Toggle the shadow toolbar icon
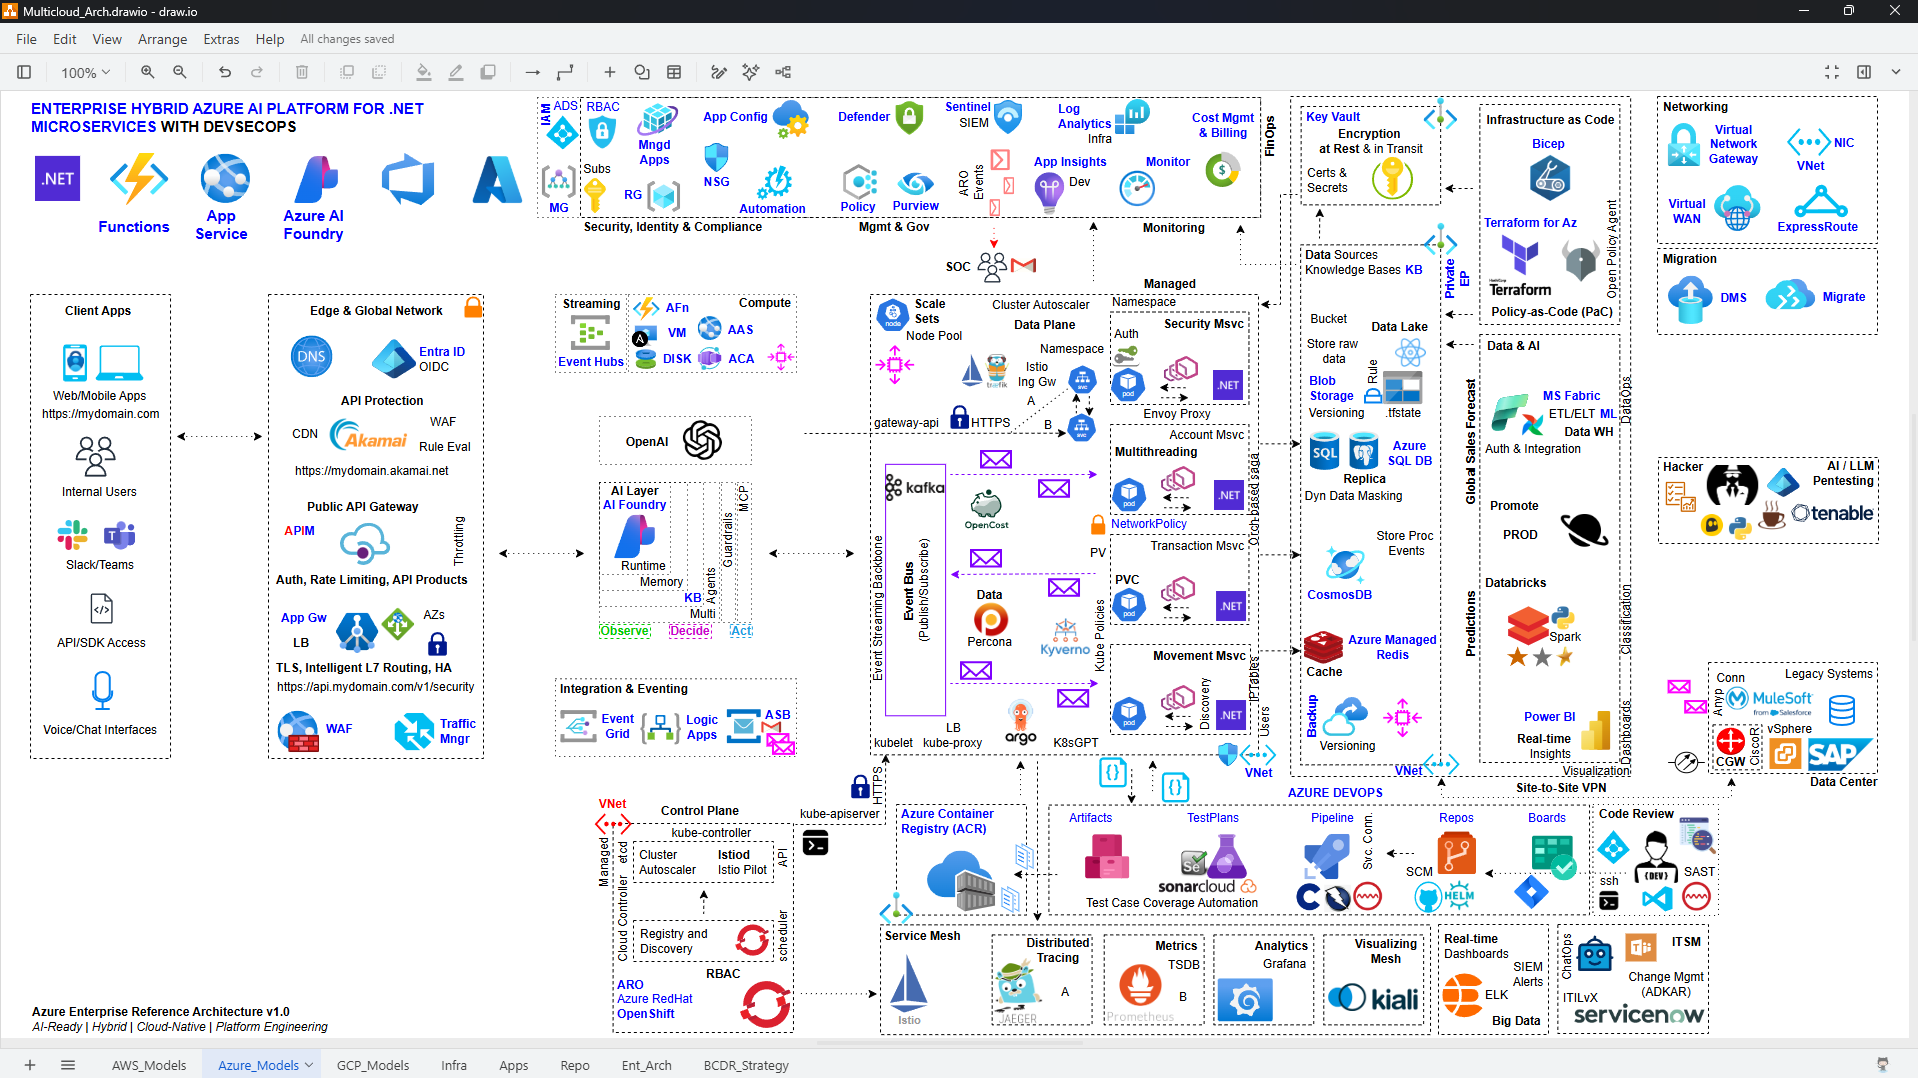 tap(488, 72)
